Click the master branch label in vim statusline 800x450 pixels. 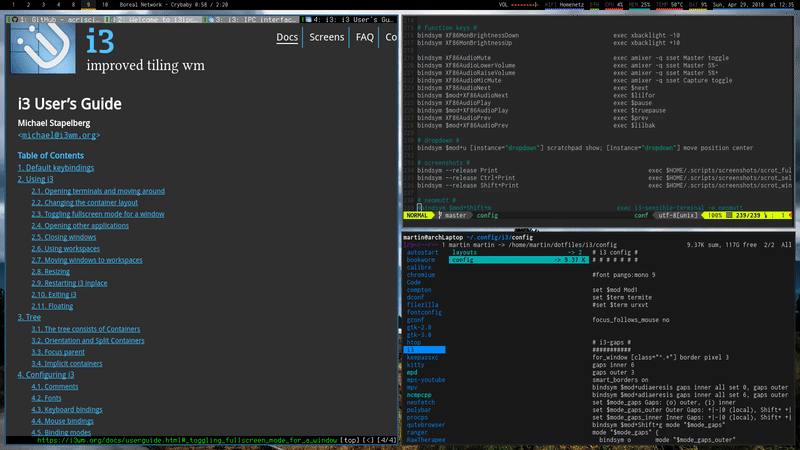click(x=453, y=215)
